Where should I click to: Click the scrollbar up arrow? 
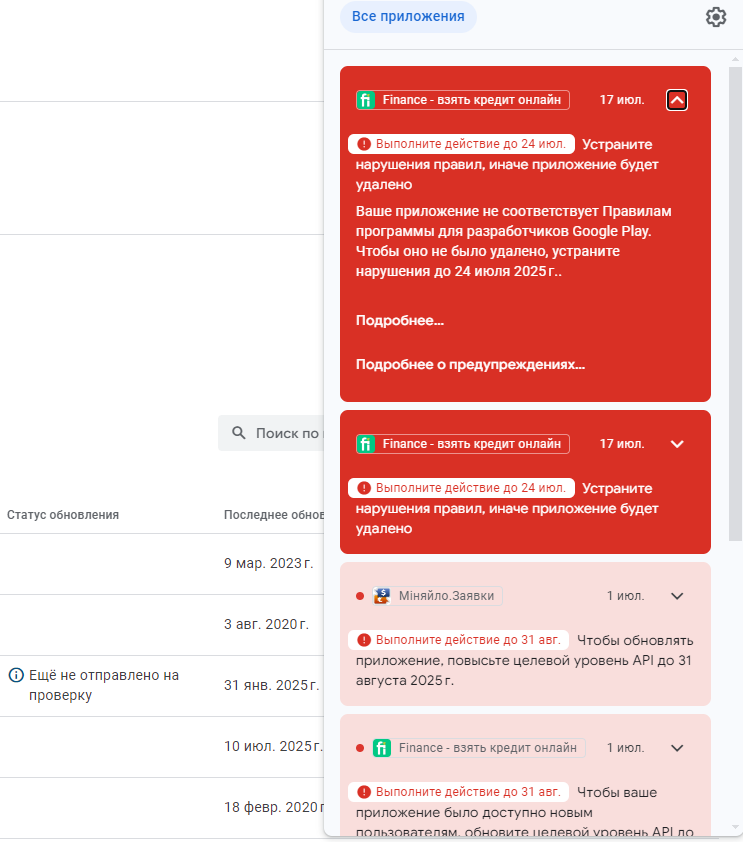tap(735, 59)
